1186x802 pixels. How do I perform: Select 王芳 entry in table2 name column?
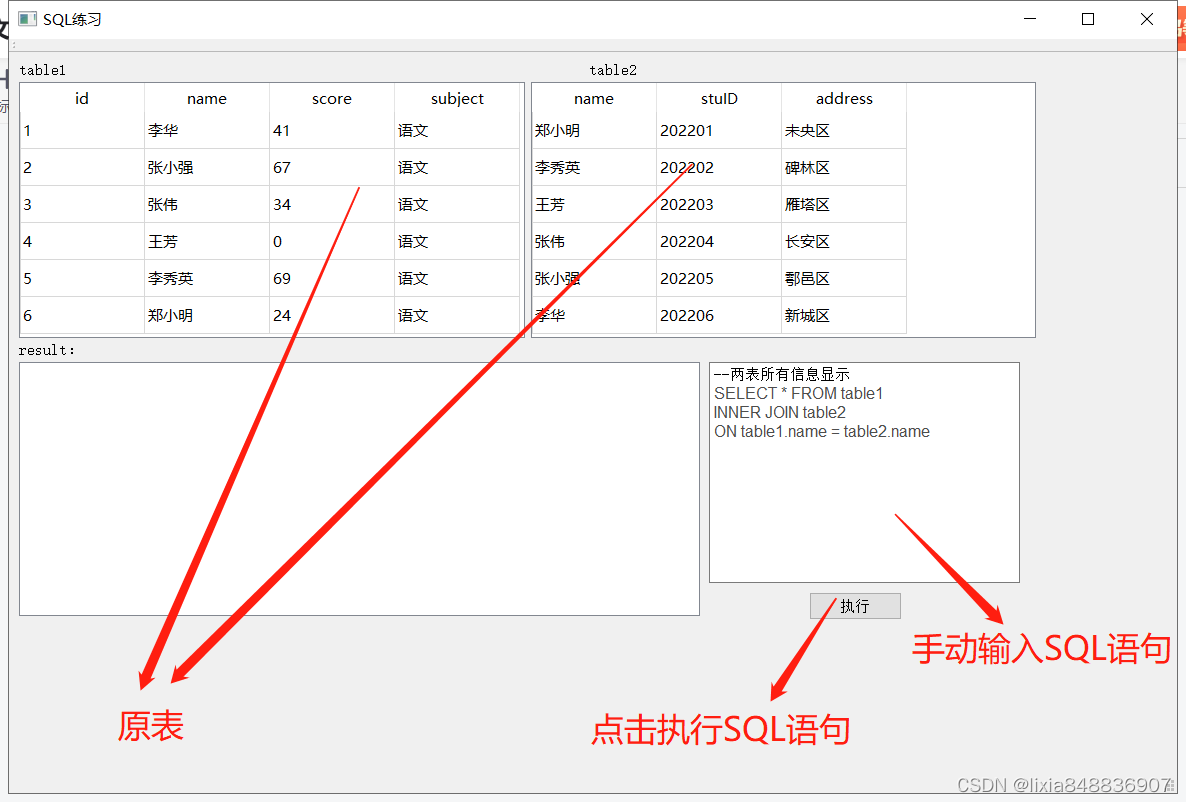[x=594, y=204]
